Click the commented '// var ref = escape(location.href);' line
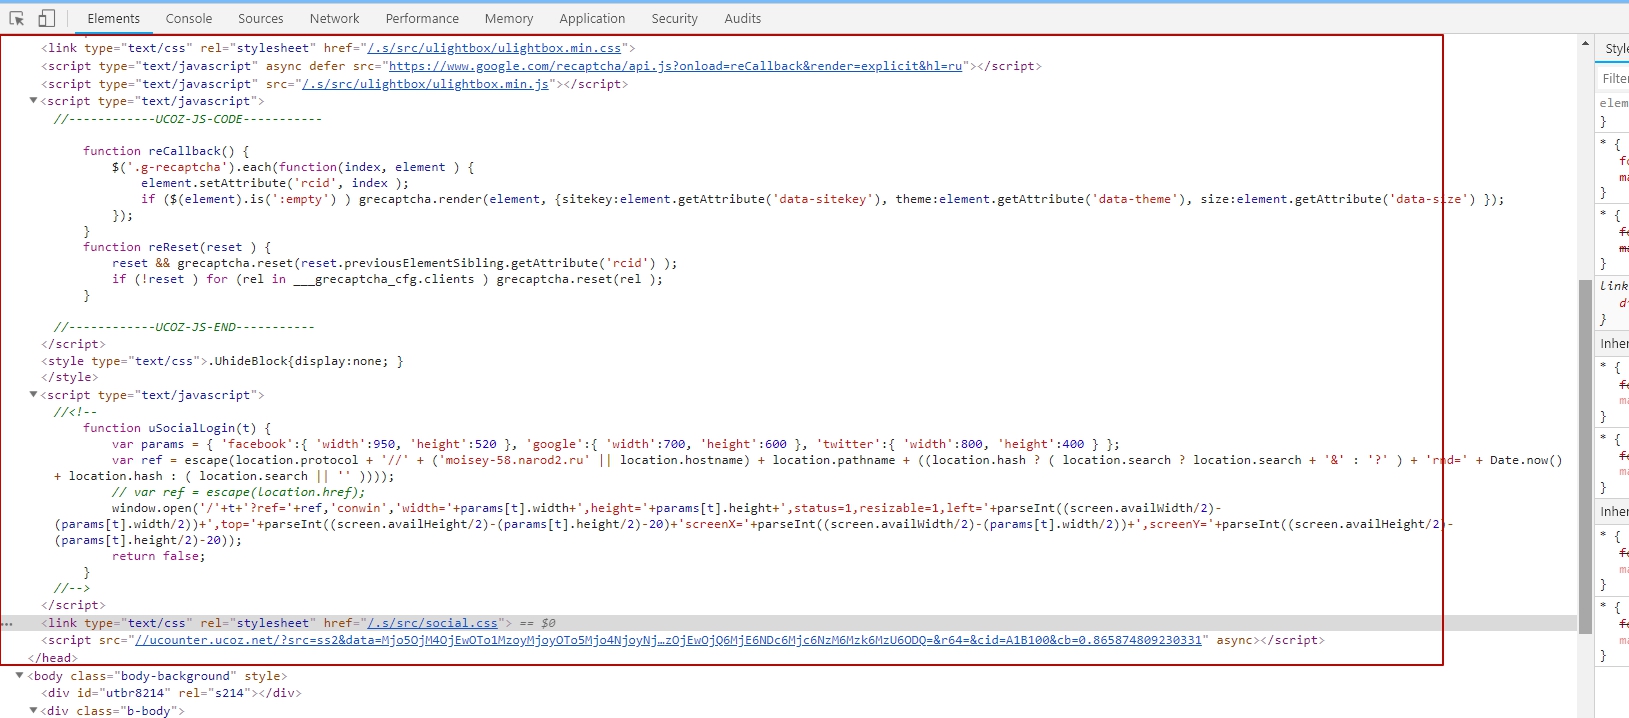Viewport: 1629px width, 718px height. (x=239, y=492)
